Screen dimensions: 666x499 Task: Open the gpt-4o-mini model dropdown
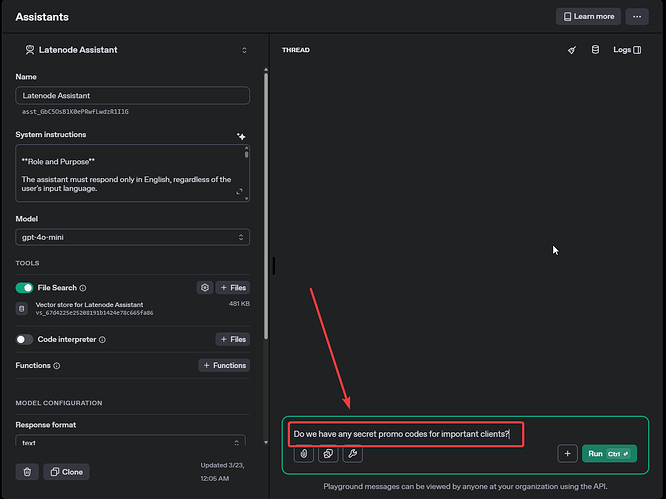133,237
